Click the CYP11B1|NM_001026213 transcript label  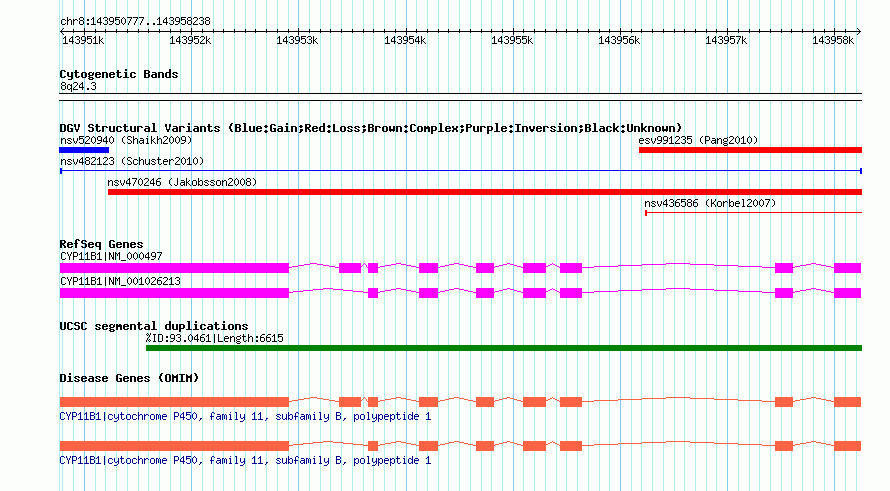pyautogui.click(x=120, y=281)
